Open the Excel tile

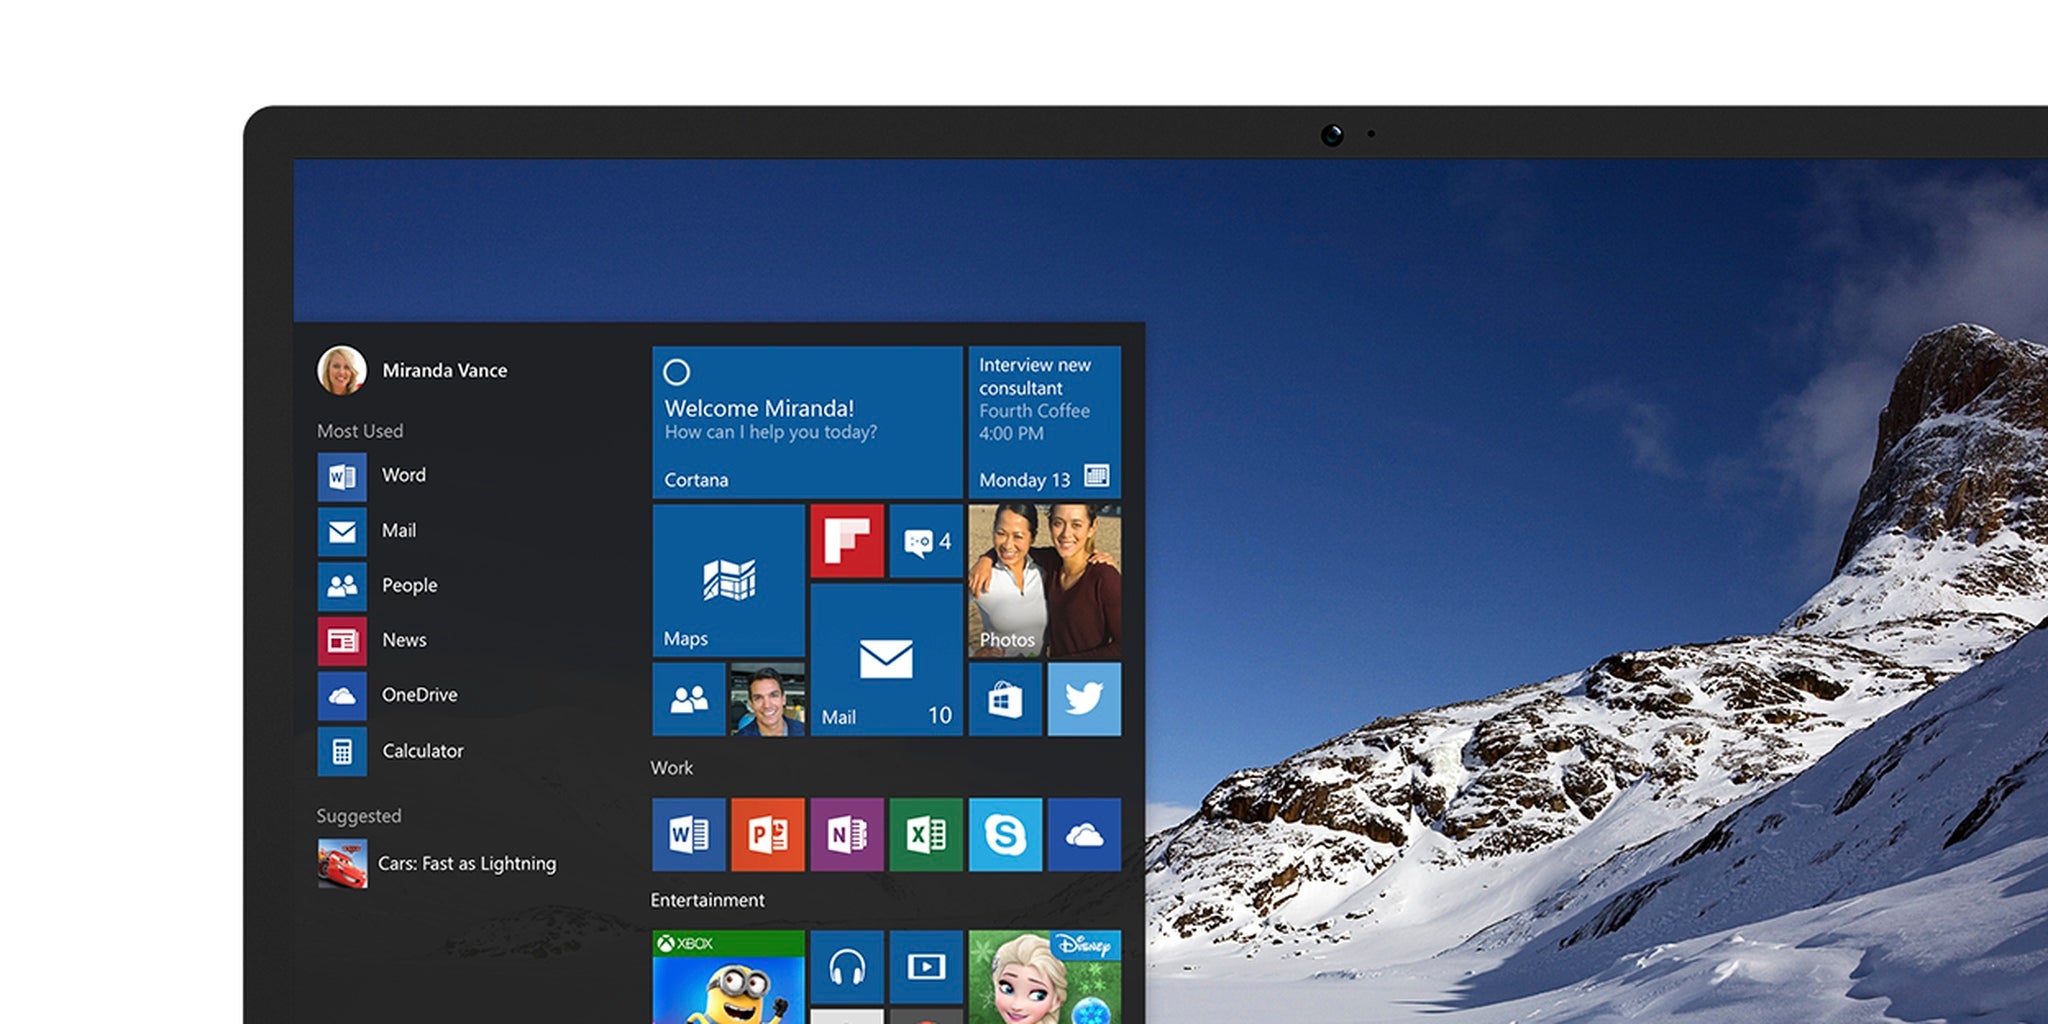click(926, 834)
